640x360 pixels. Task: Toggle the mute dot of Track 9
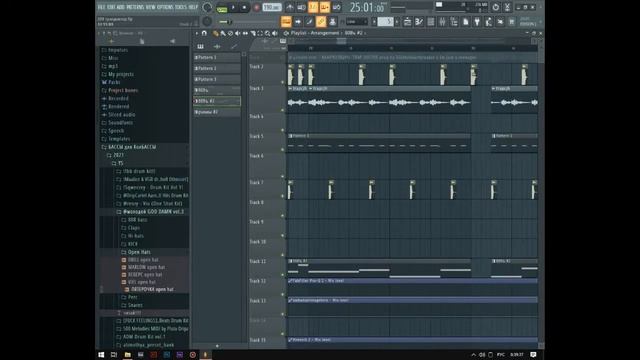[x=282, y=236]
